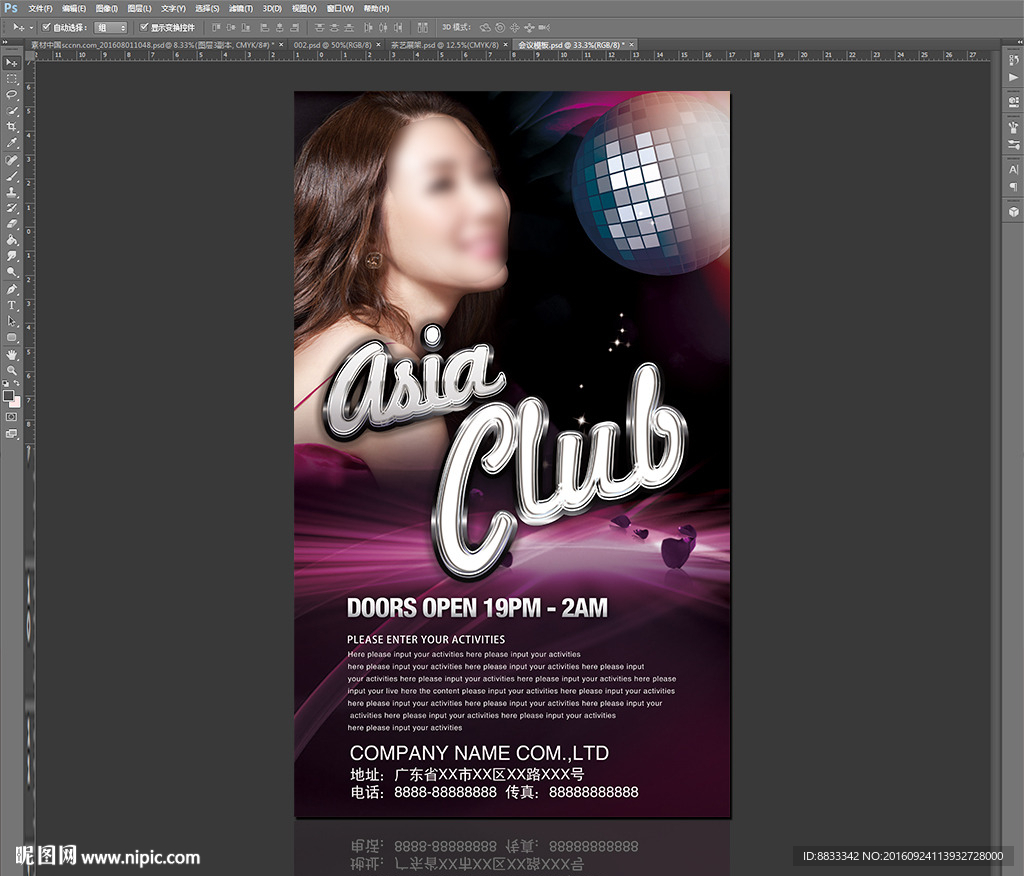Select the Eyedropper tool

coord(12,143)
